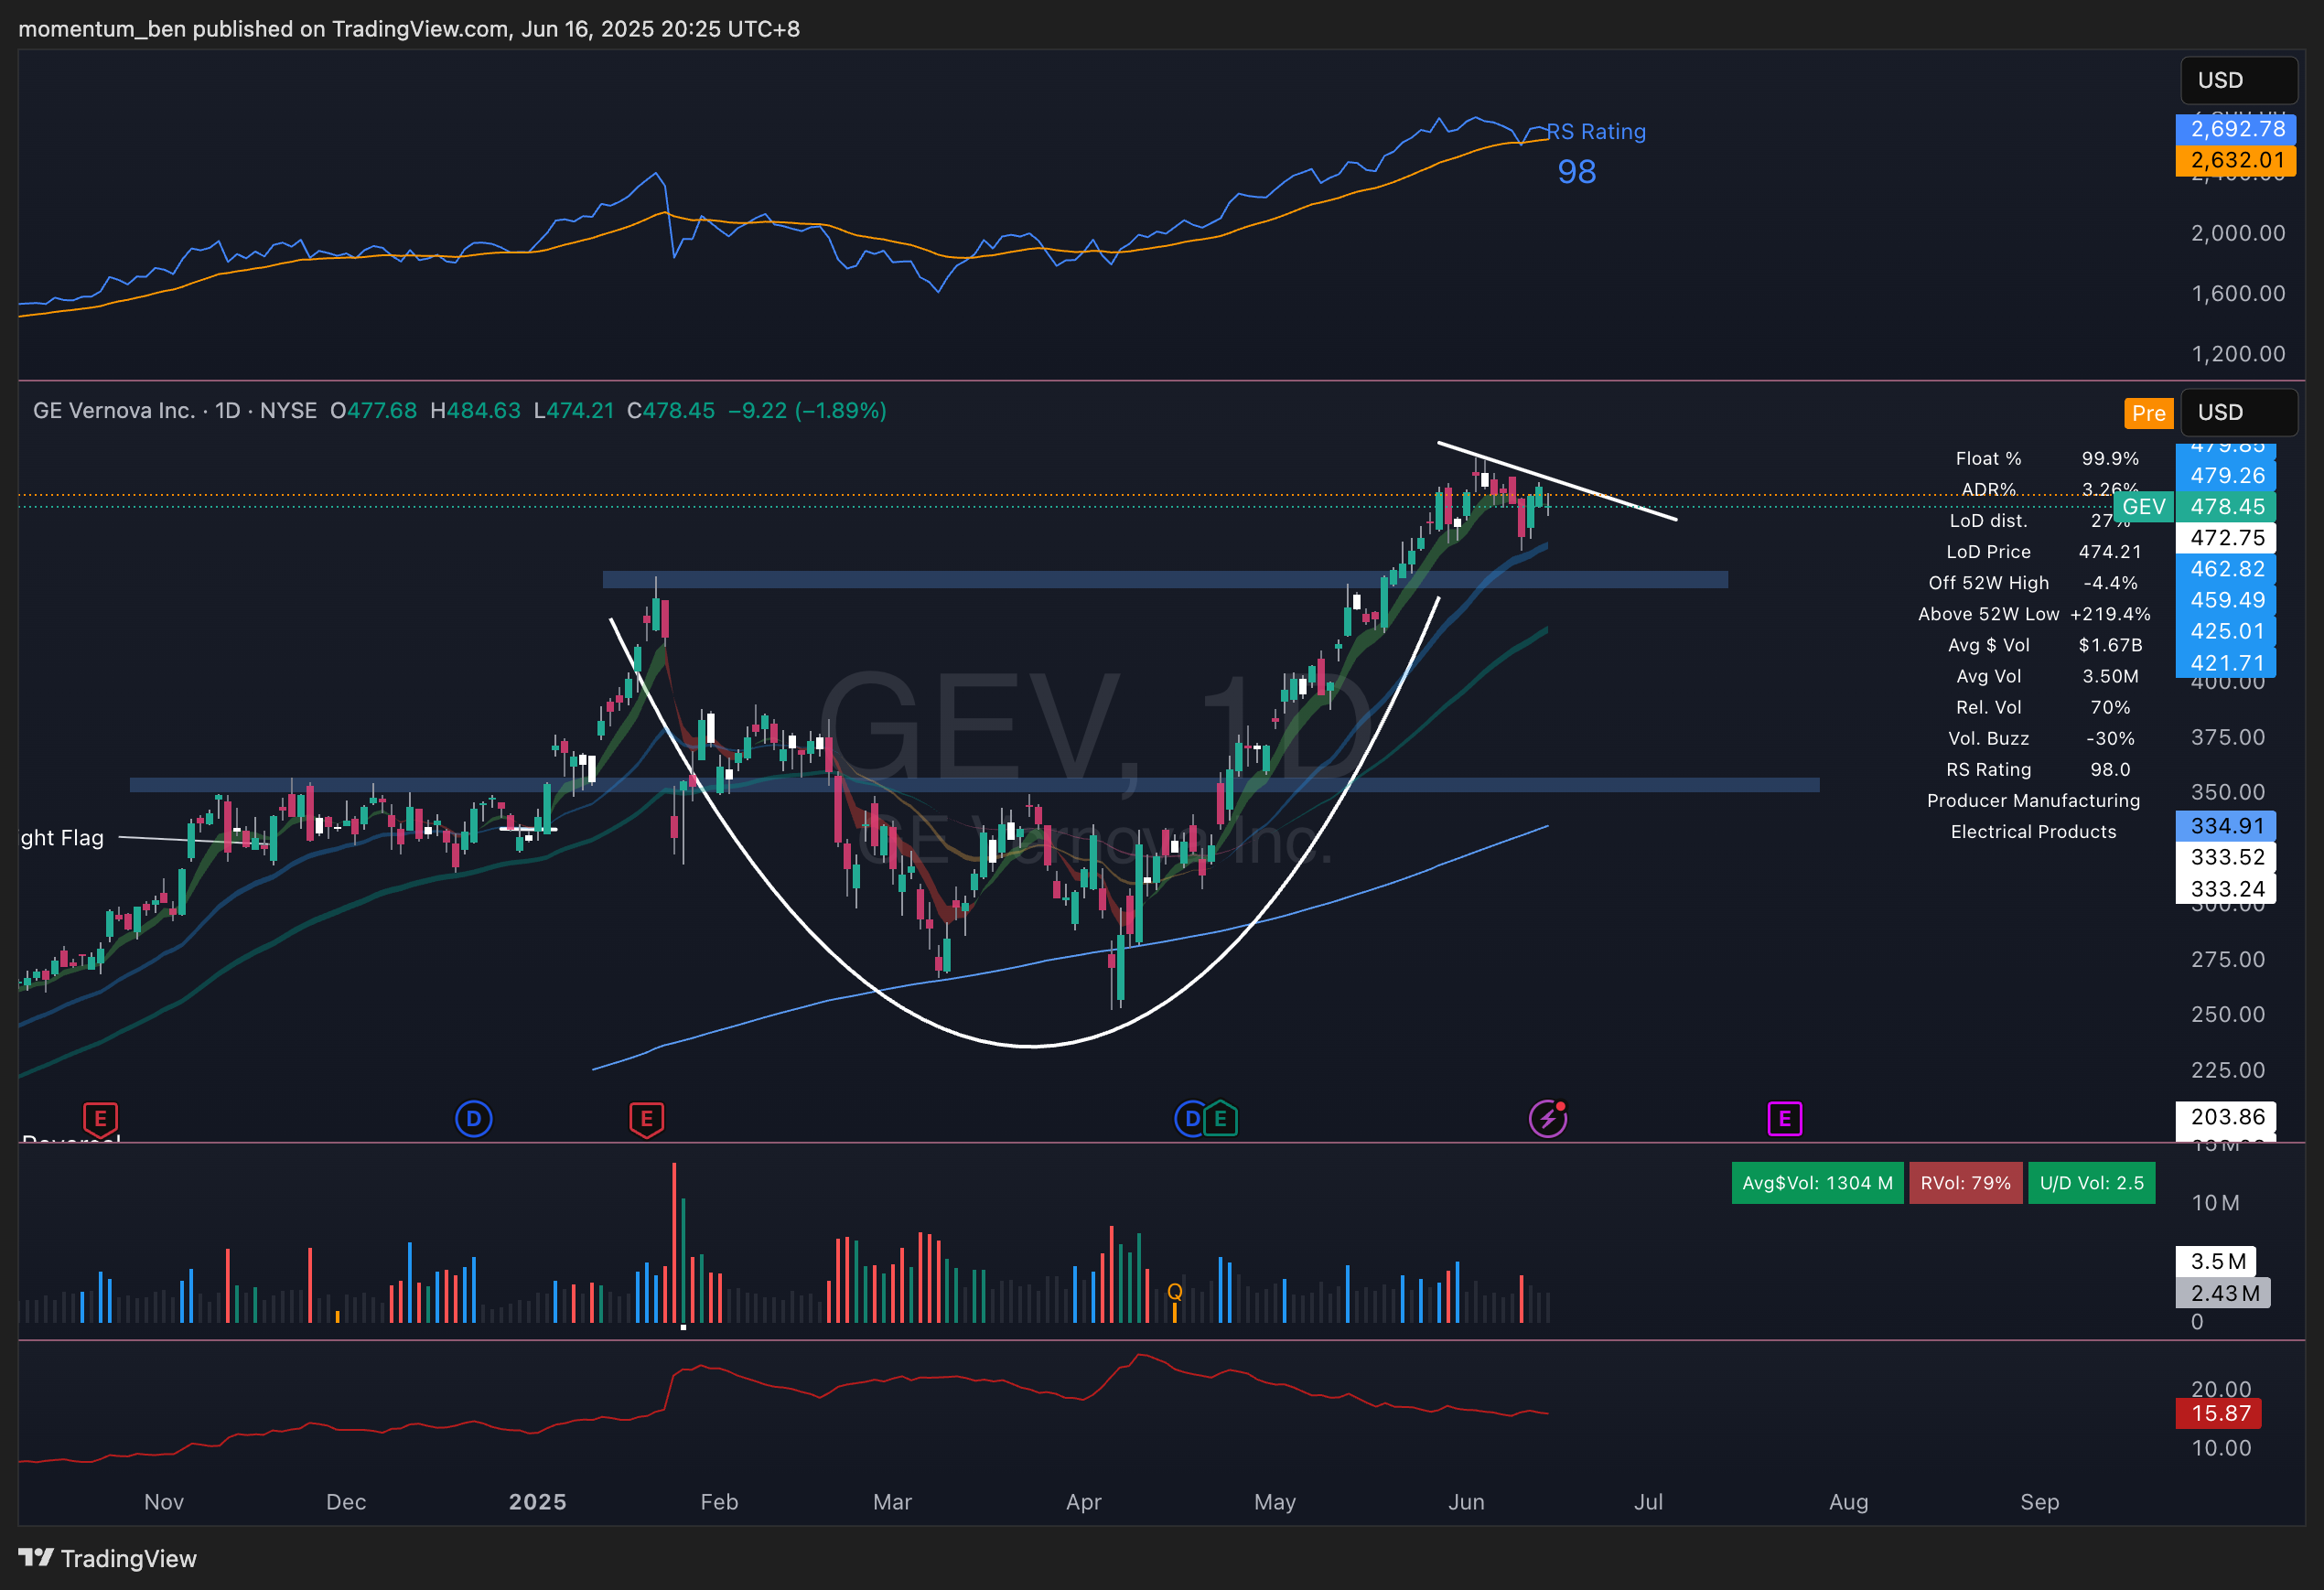Click the blue dividend D marker near December
Viewport: 2324px width, 1590px height.
[x=474, y=1118]
